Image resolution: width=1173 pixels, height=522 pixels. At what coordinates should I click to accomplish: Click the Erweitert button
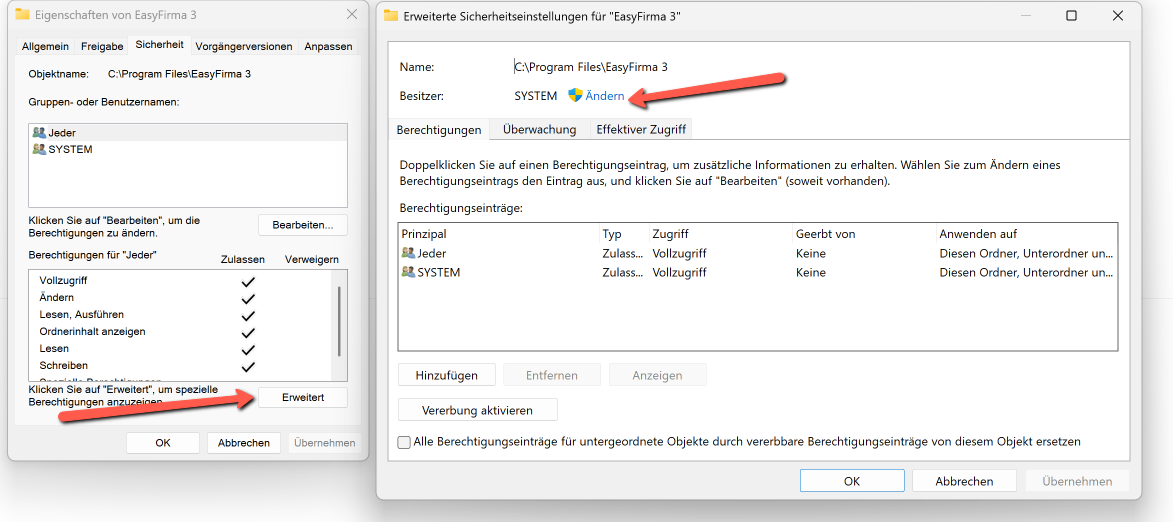[x=303, y=398]
